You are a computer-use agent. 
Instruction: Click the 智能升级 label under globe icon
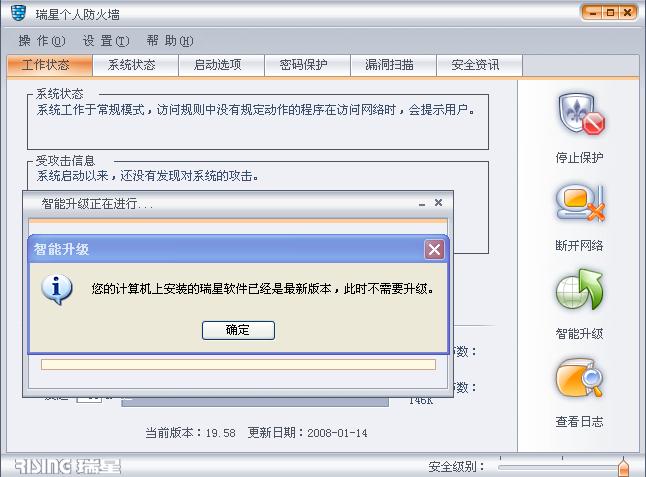coord(579,334)
